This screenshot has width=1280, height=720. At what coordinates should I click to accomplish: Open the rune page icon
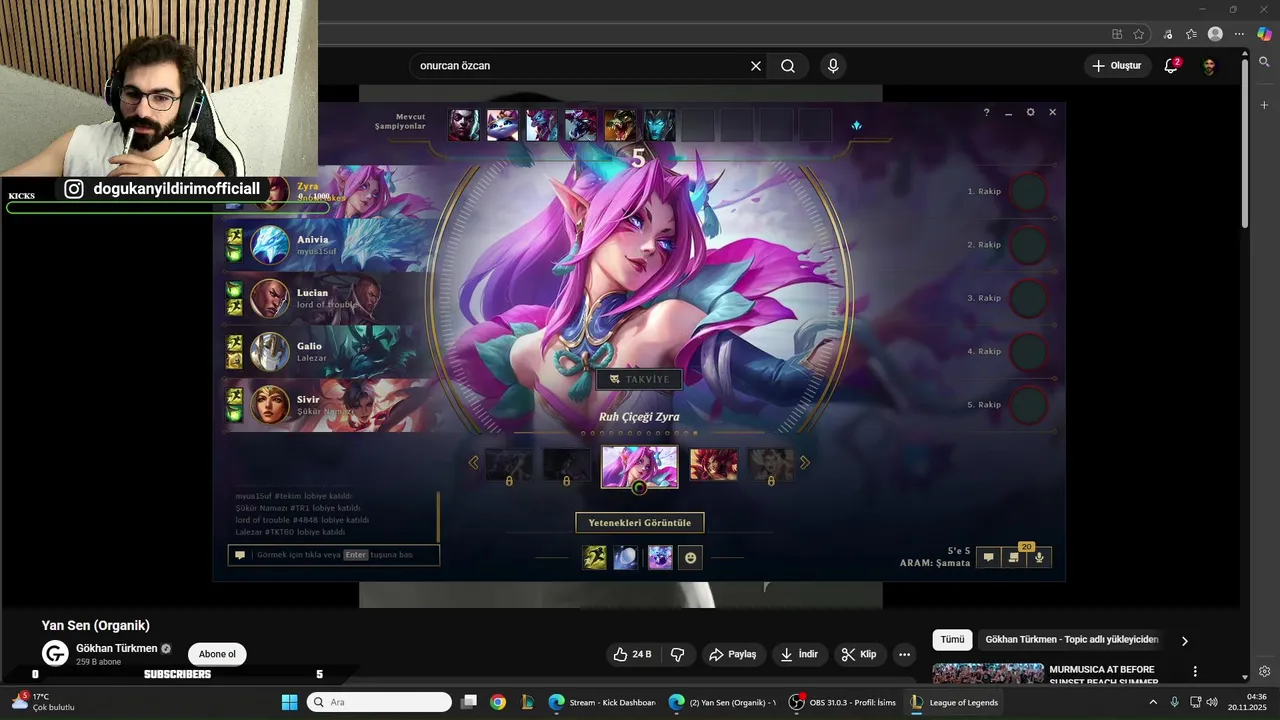point(660,557)
